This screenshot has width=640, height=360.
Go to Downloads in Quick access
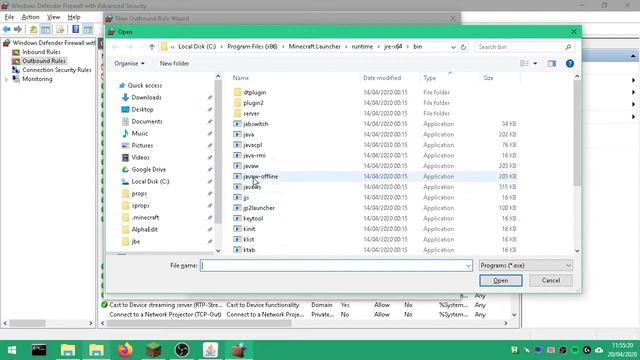pyautogui.click(x=146, y=98)
